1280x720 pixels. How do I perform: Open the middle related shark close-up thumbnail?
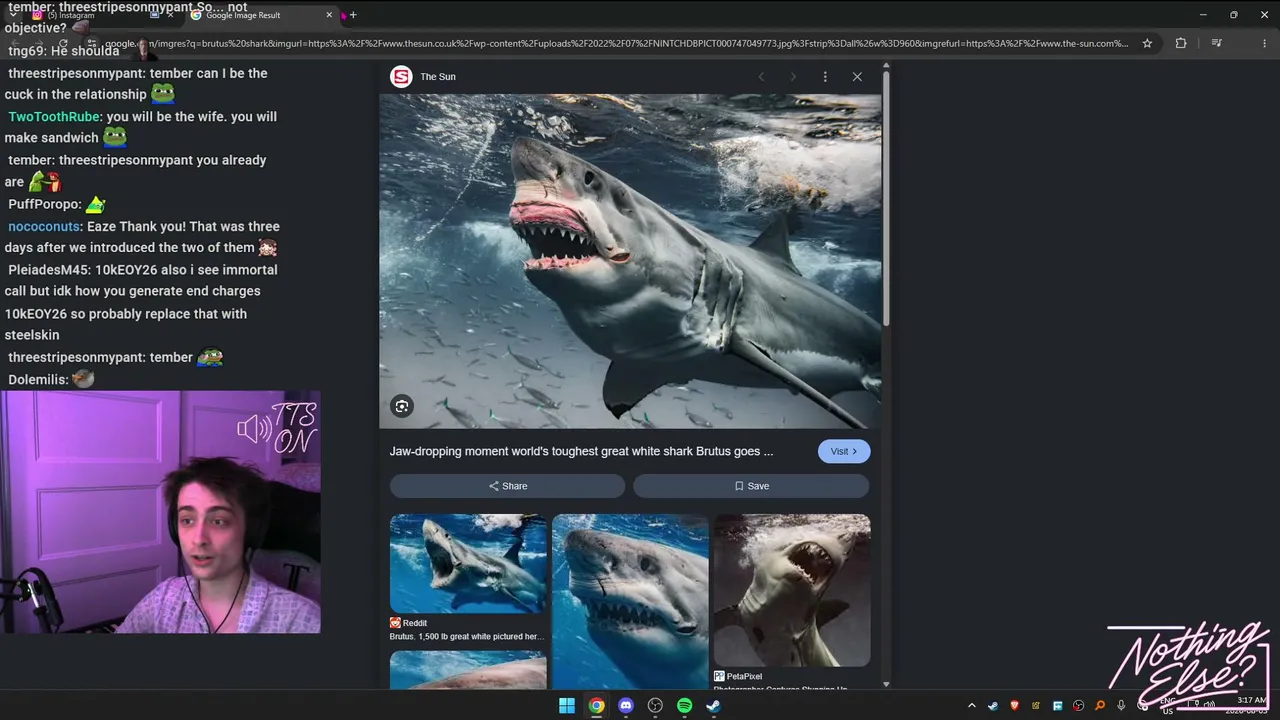click(x=630, y=601)
